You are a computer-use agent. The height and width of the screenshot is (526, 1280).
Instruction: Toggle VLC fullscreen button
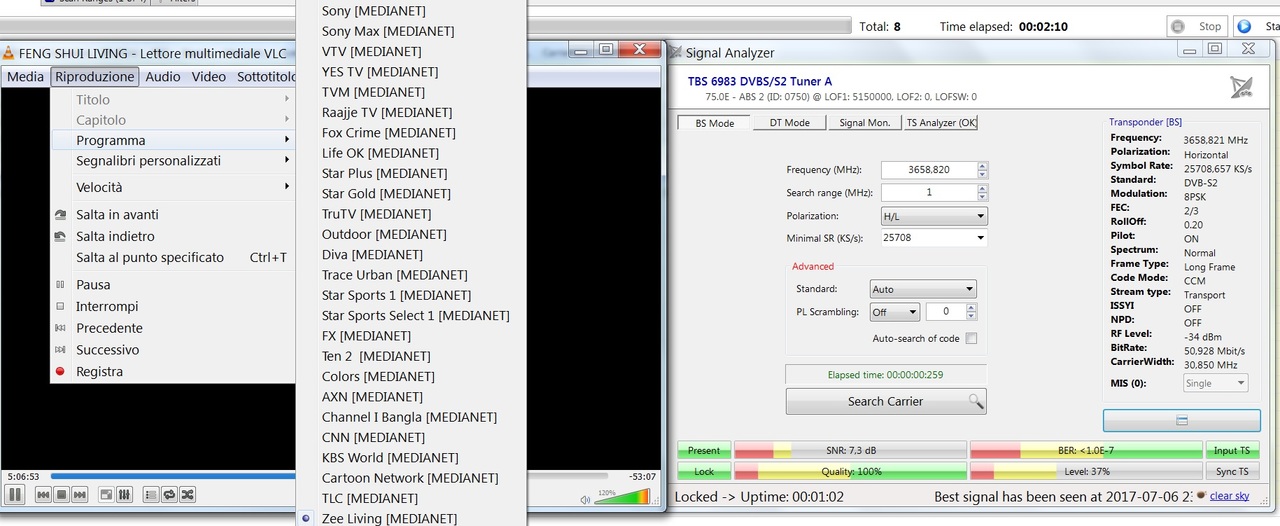point(106,494)
